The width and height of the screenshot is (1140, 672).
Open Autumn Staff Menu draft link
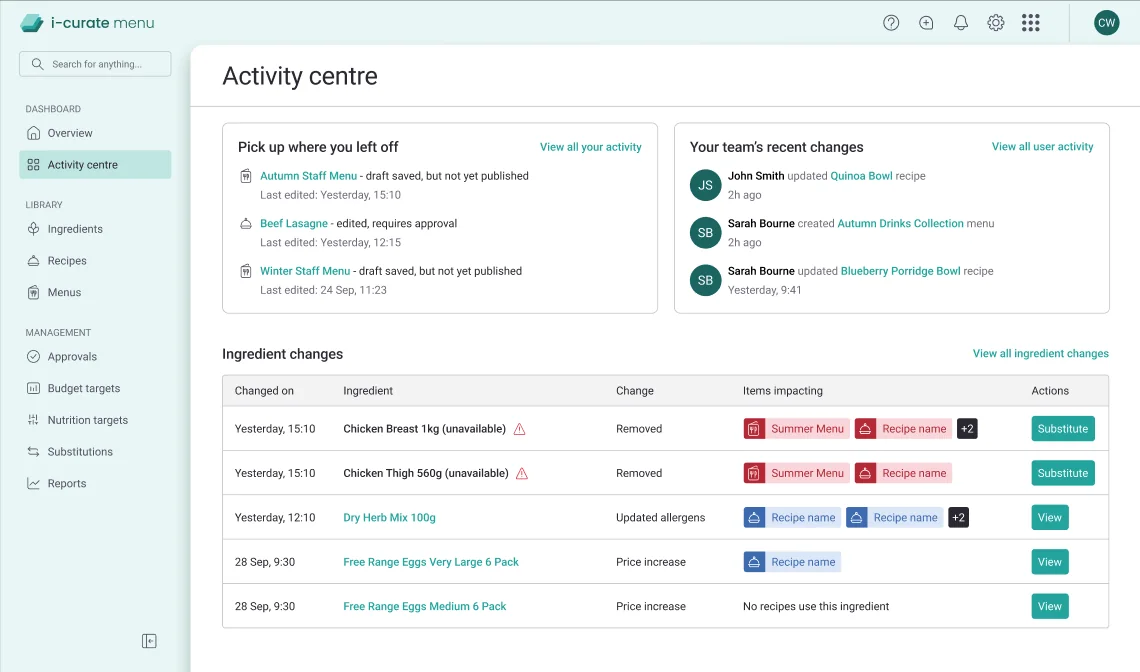click(x=308, y=176)
